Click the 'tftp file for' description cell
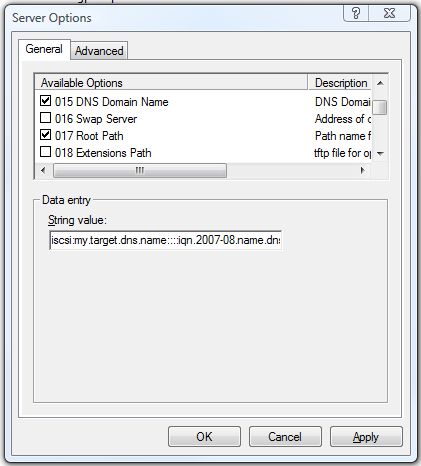The width and height of the screenshot is (421, 466). [x=343, y=153]
